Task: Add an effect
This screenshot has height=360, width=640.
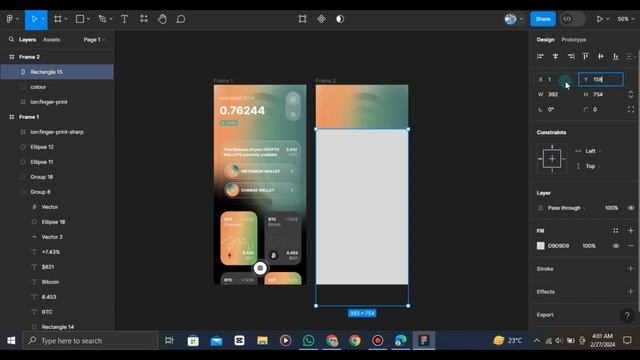Action: (631, 291)
